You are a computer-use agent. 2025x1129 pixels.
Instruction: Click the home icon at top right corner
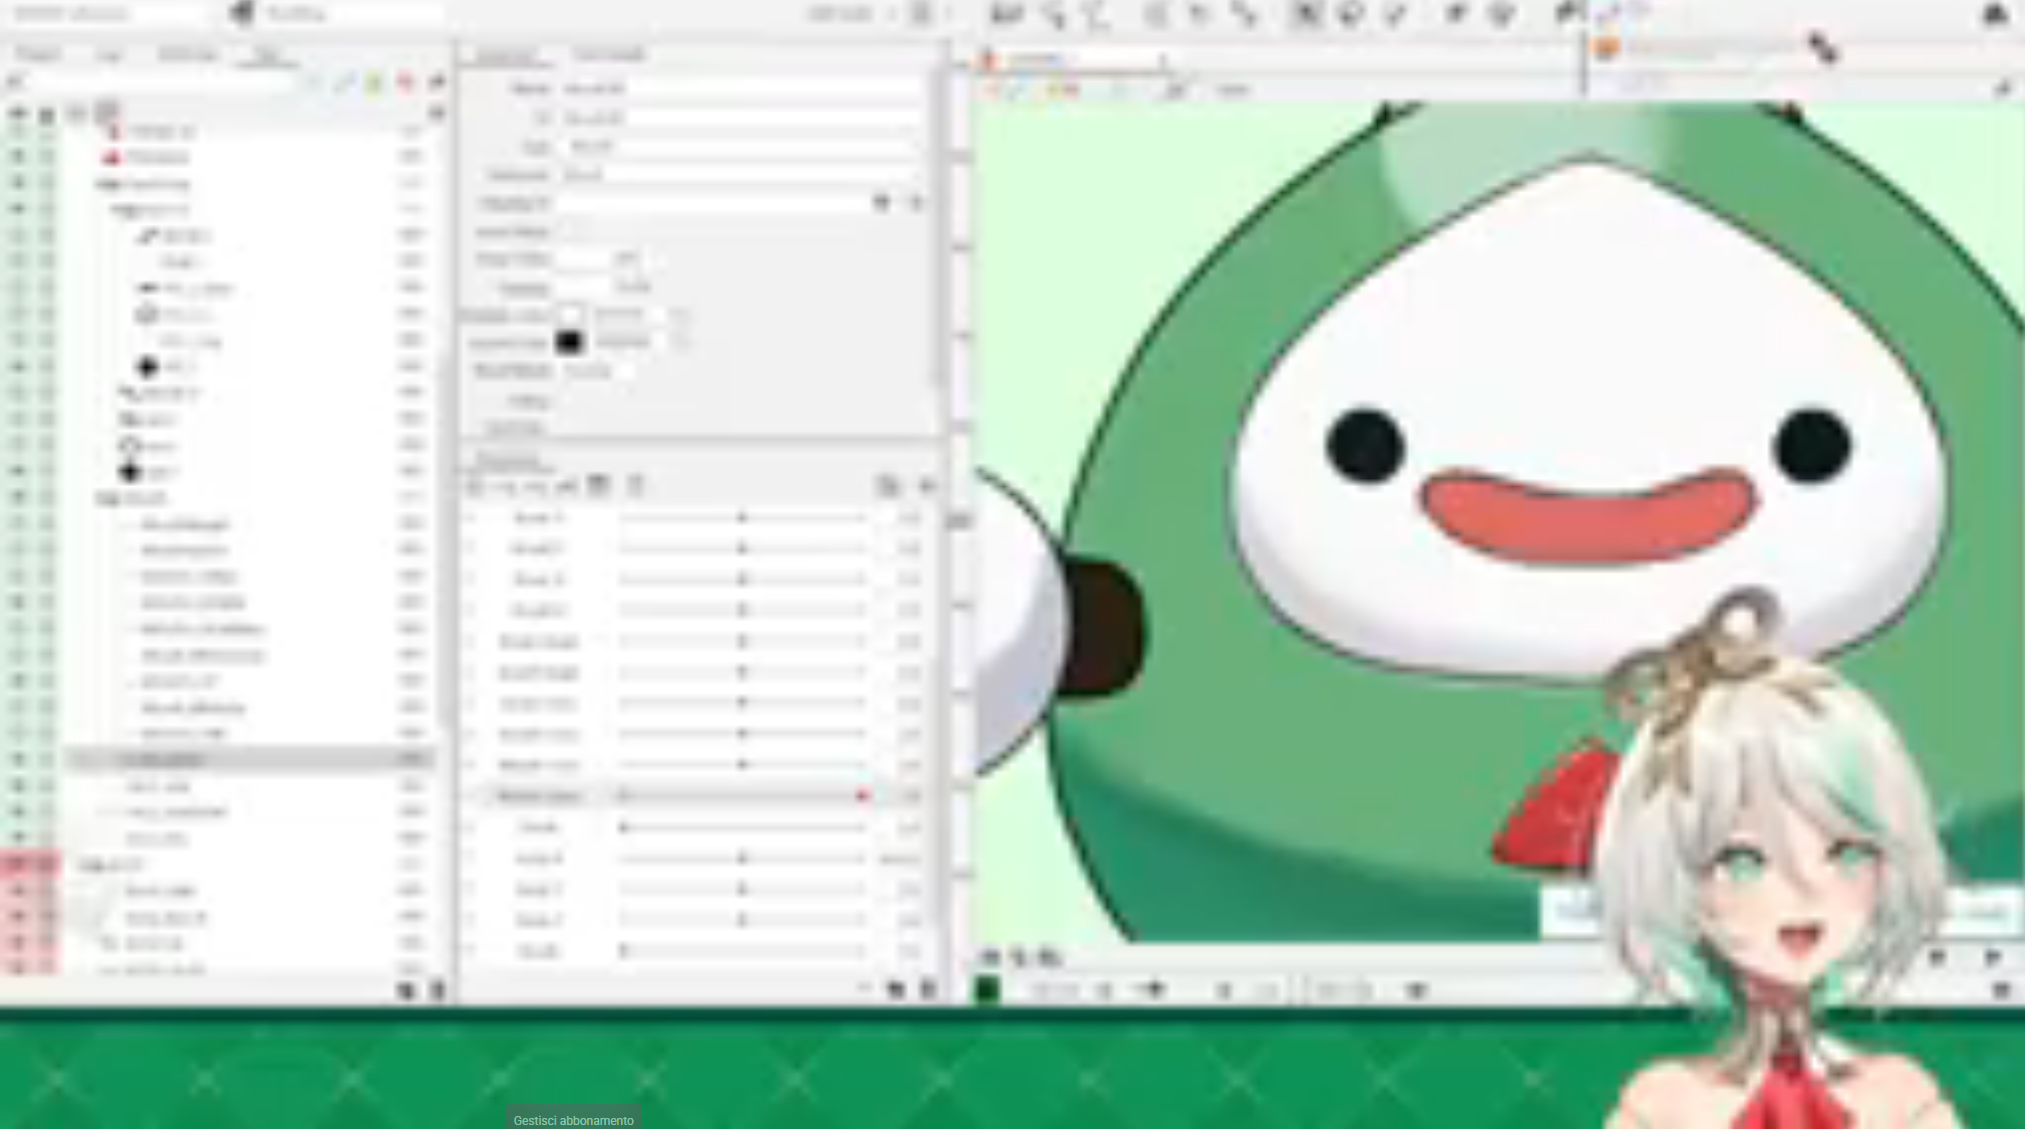[x=1994, y=14]
